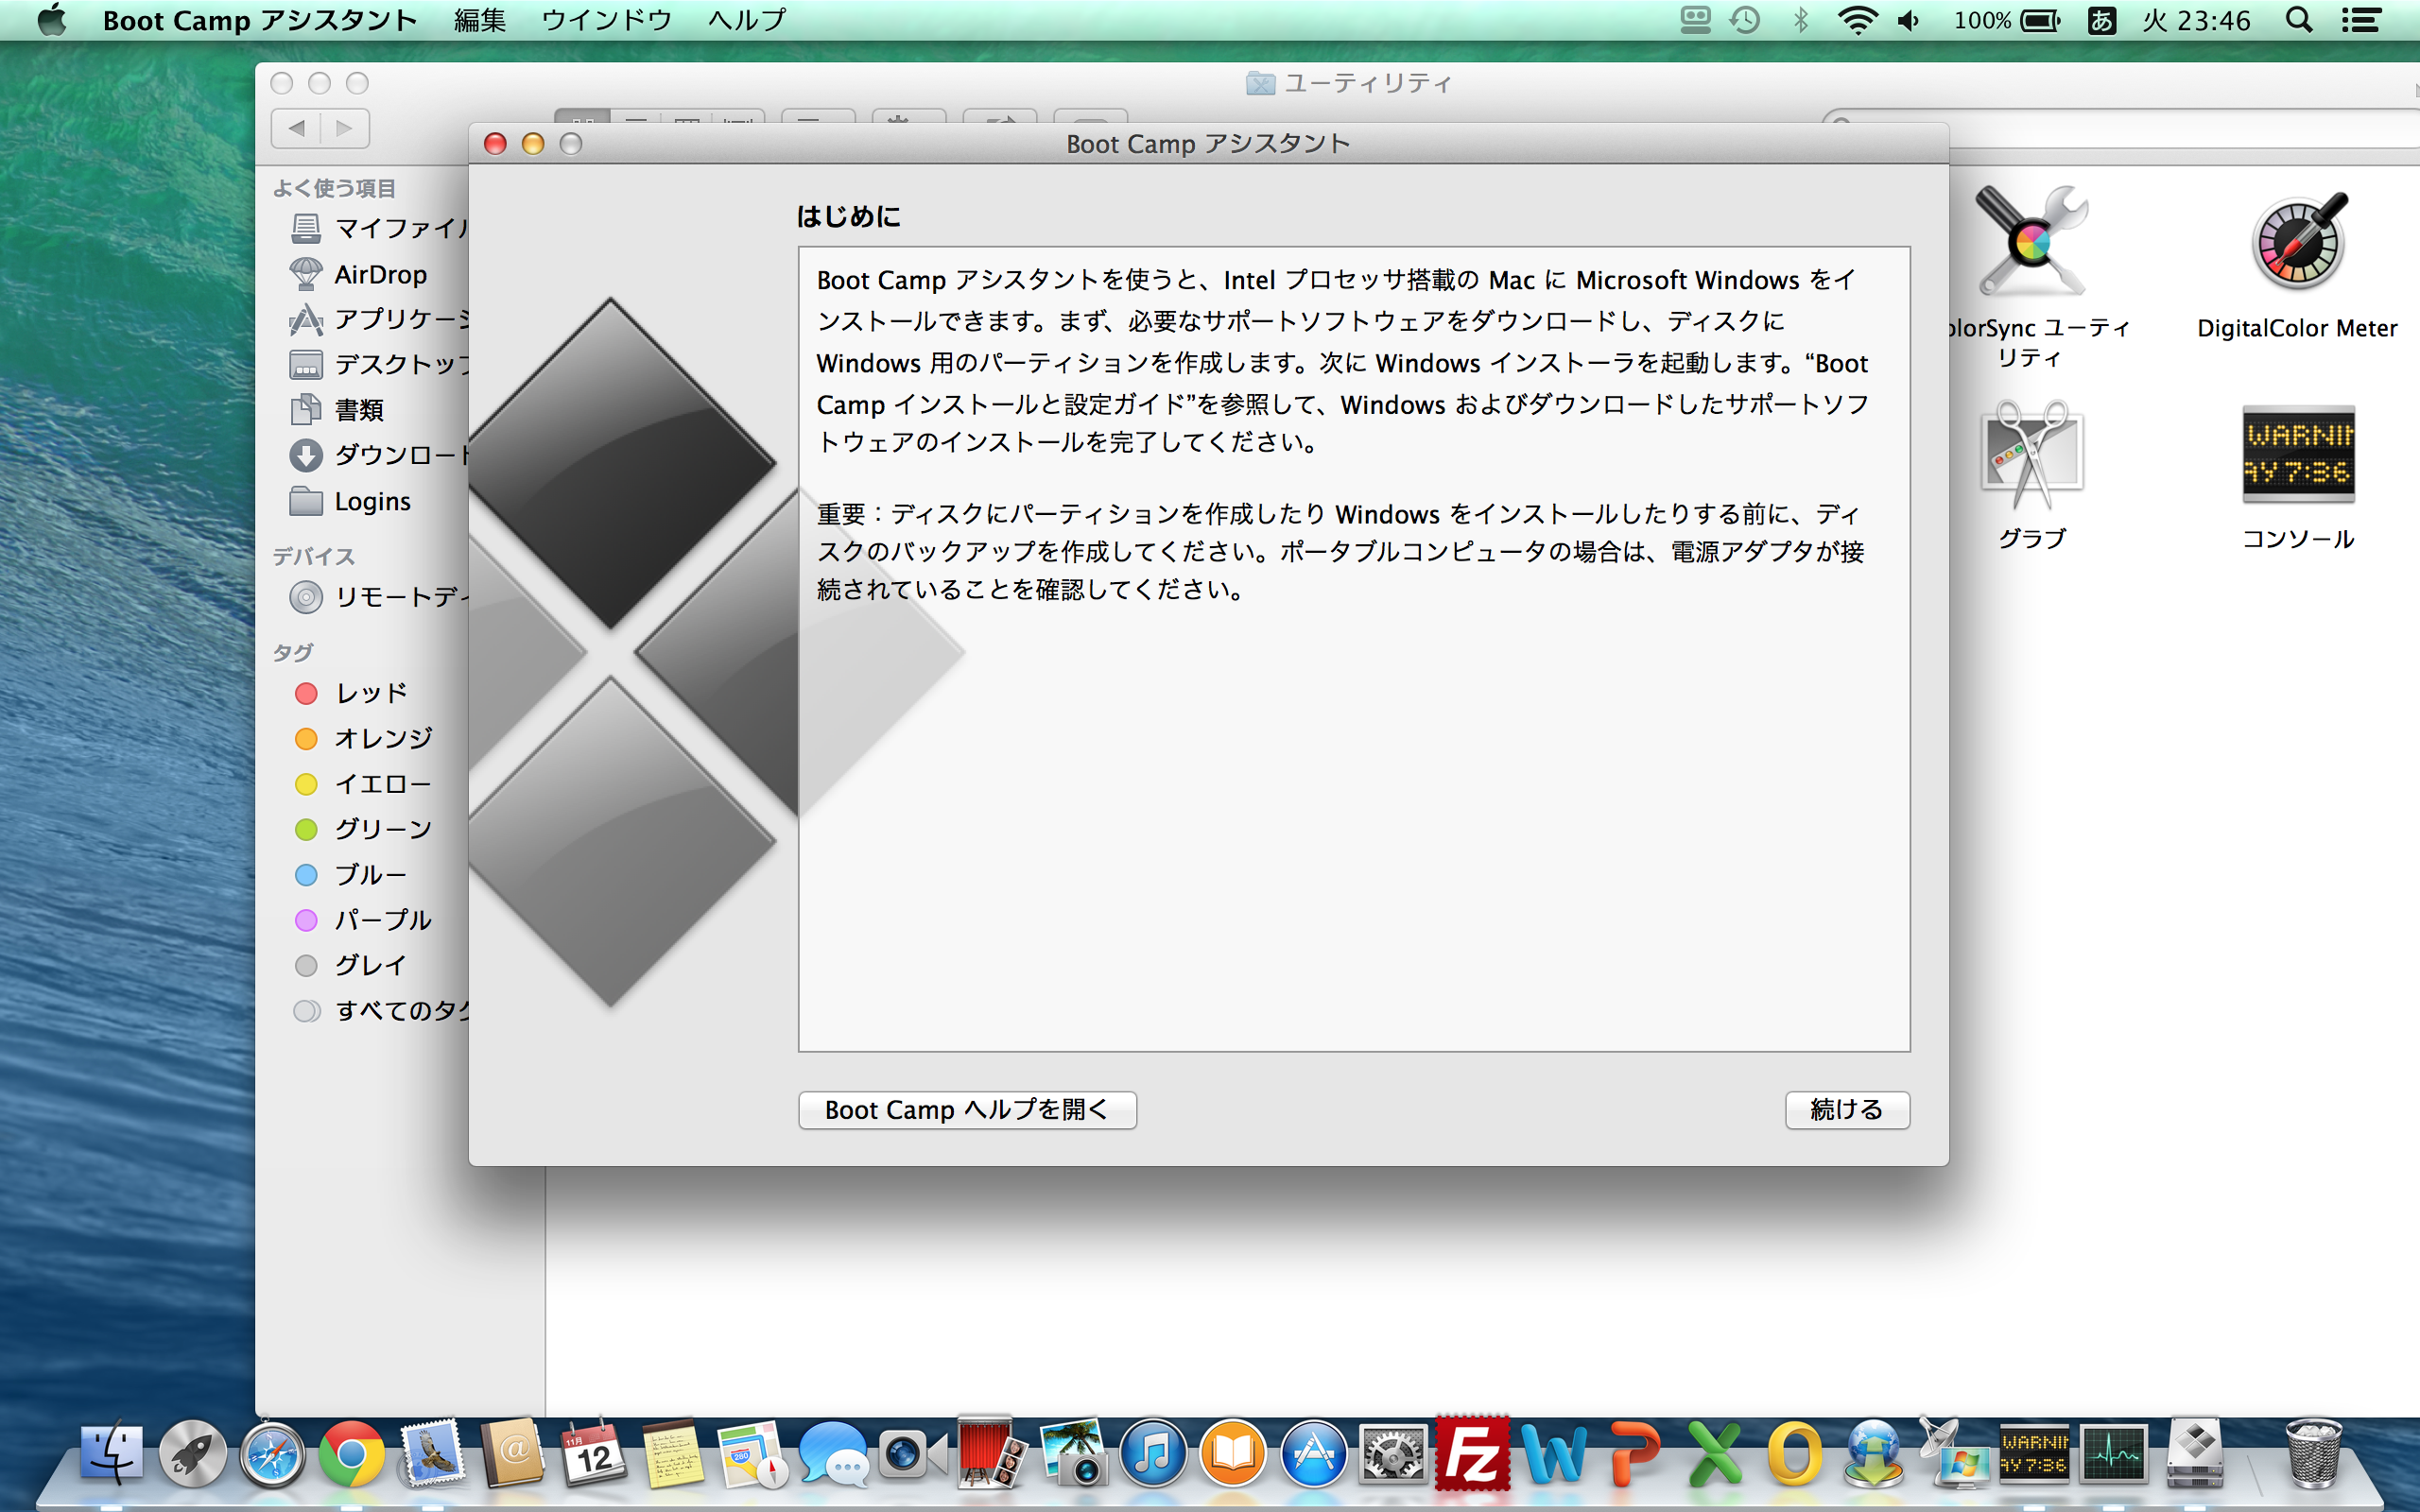Open the volume control icon
This screenshot has height=1512, width=2420.
[1908, 20]
